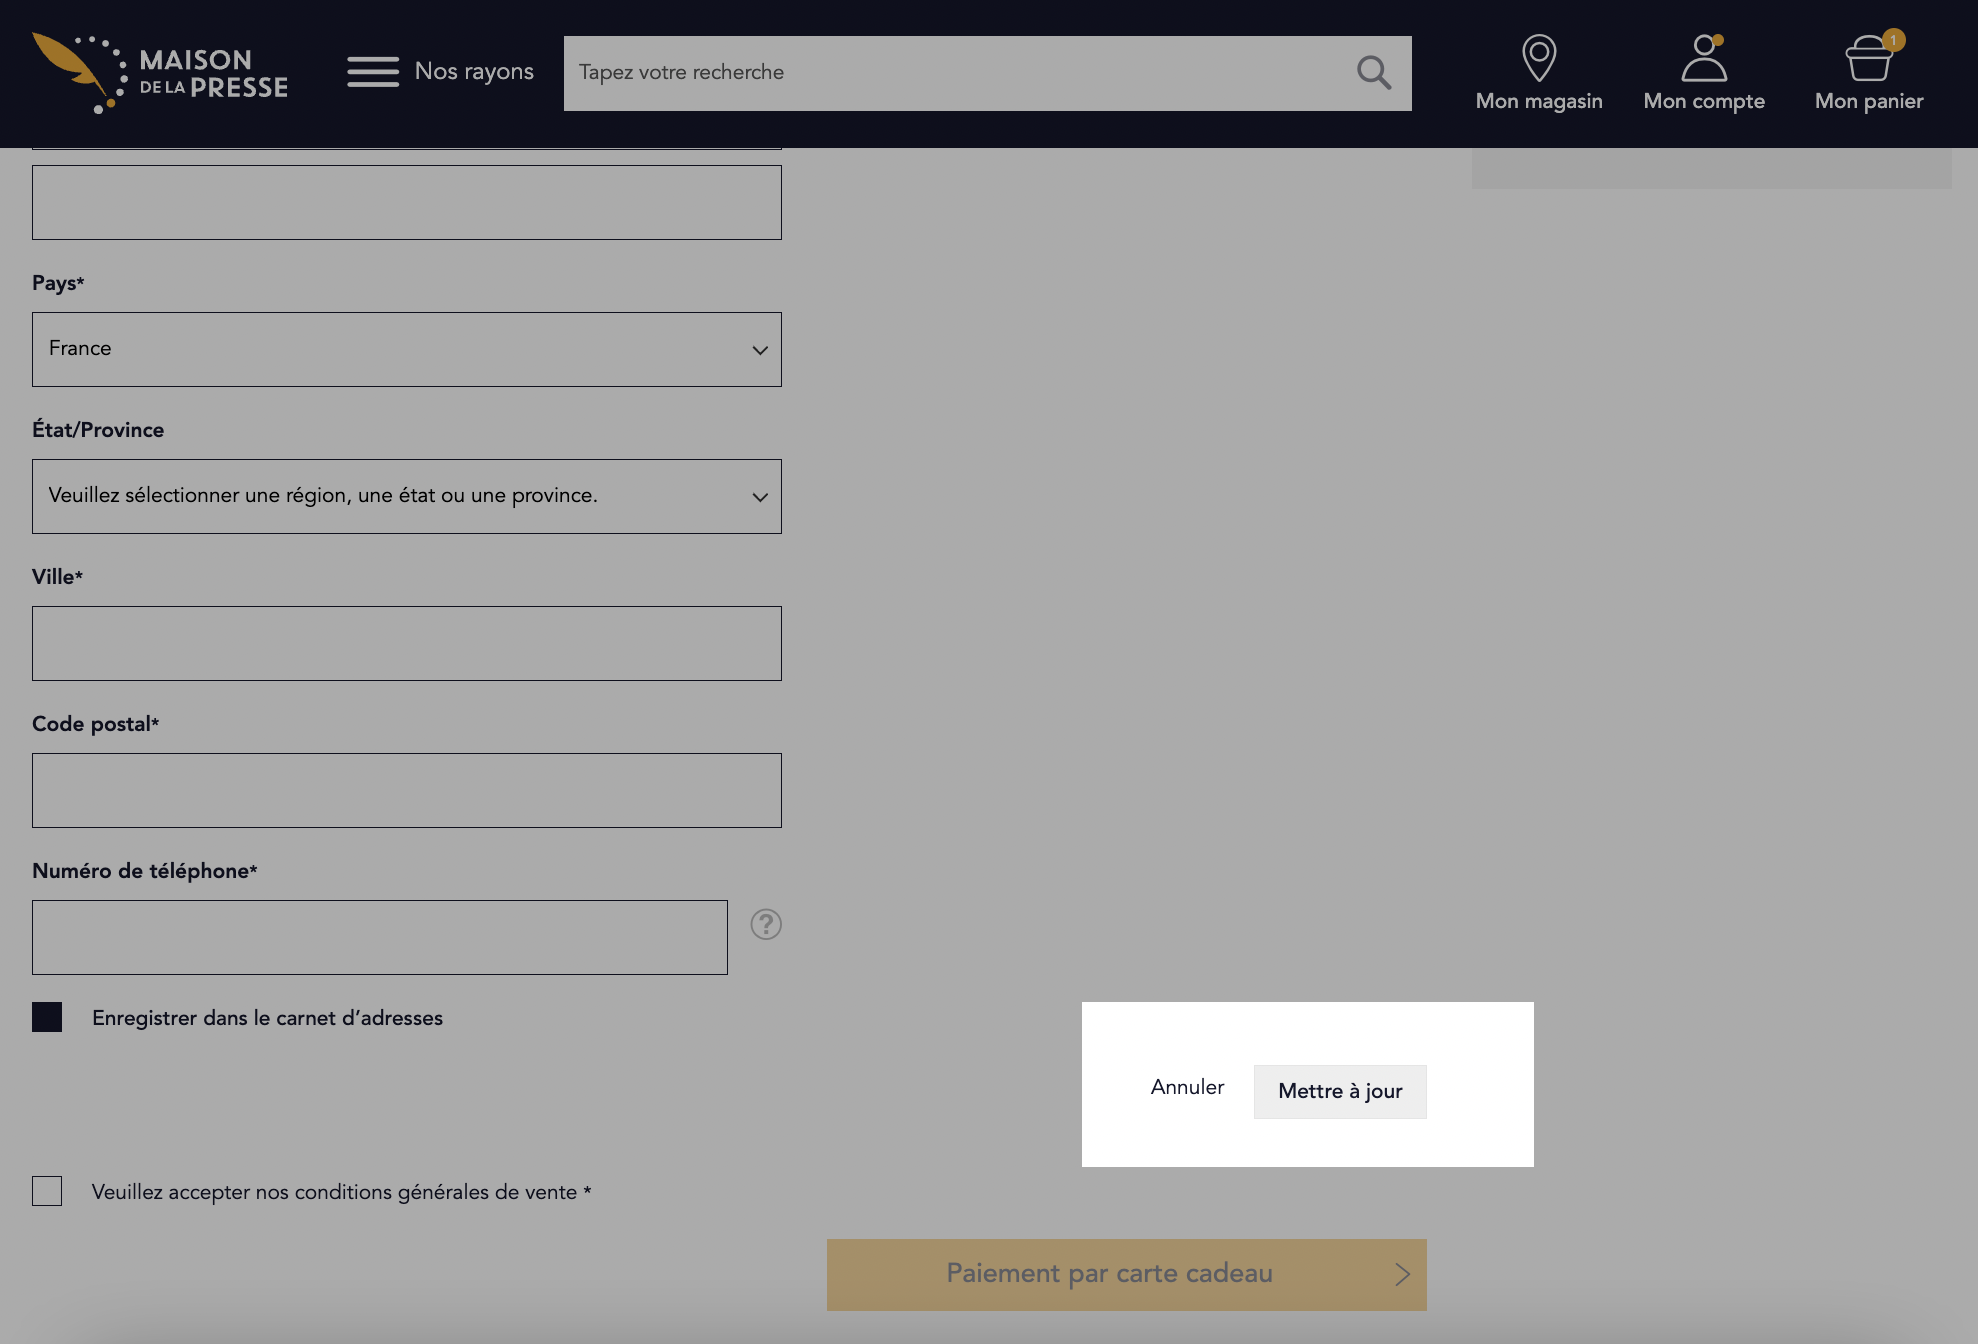Click Paiement par carte cadeau button

(1127, 1274)
